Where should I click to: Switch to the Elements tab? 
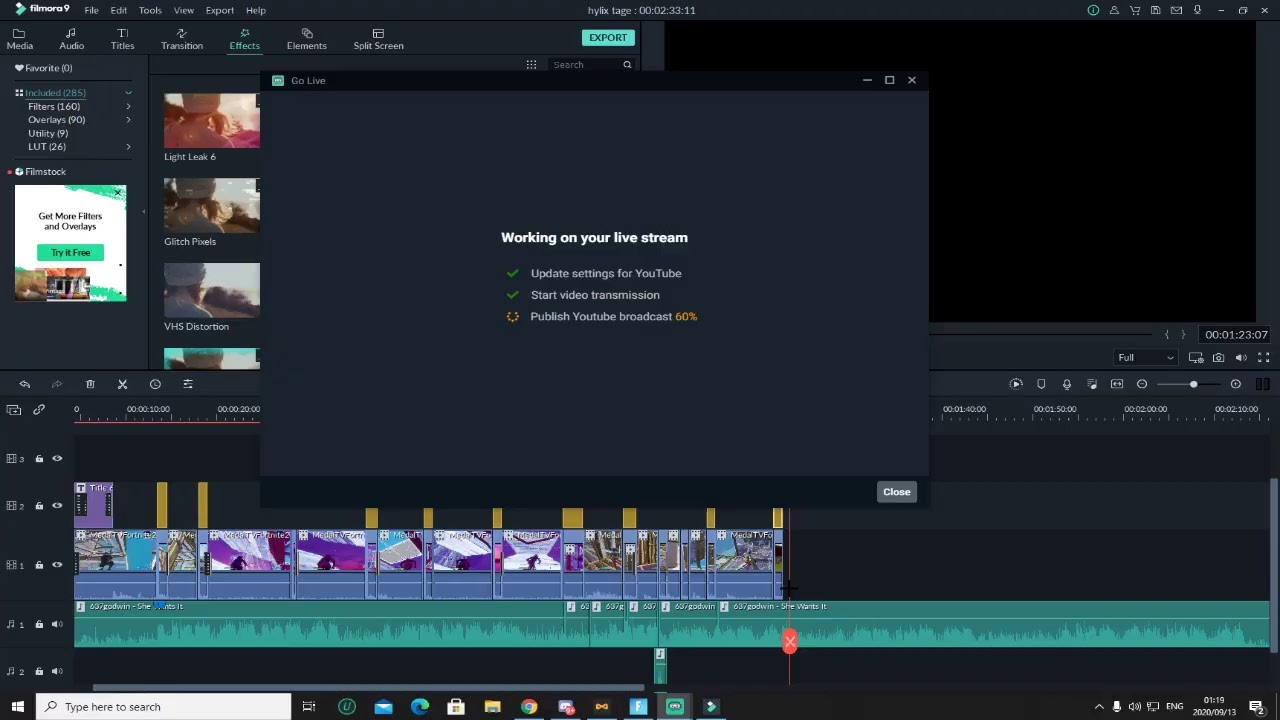(x=307, y=39)
